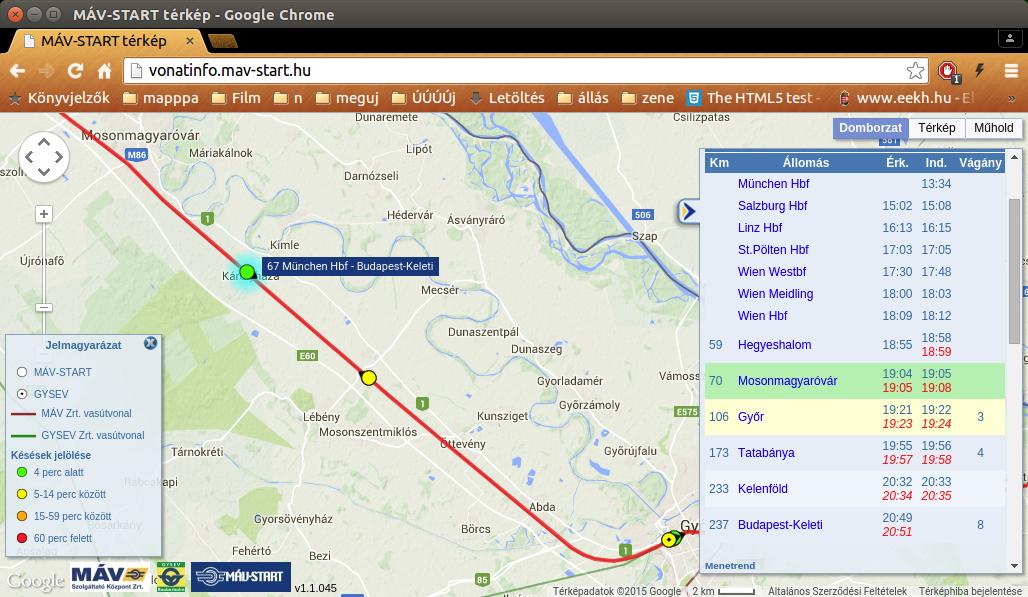The height and width of the screenshot is (597, 1028).
Task: Switch map to Térkép view
Action: (937, 128)
